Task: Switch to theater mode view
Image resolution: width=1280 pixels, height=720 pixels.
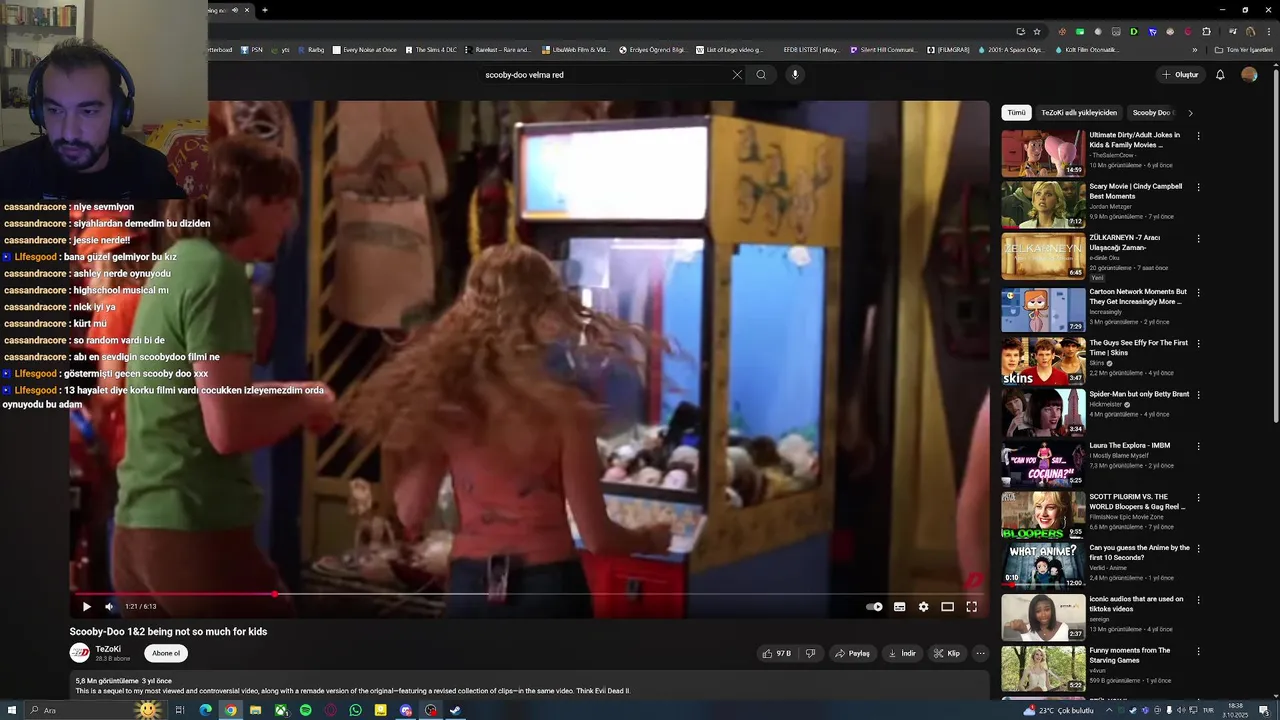Action: click(947, 606)
